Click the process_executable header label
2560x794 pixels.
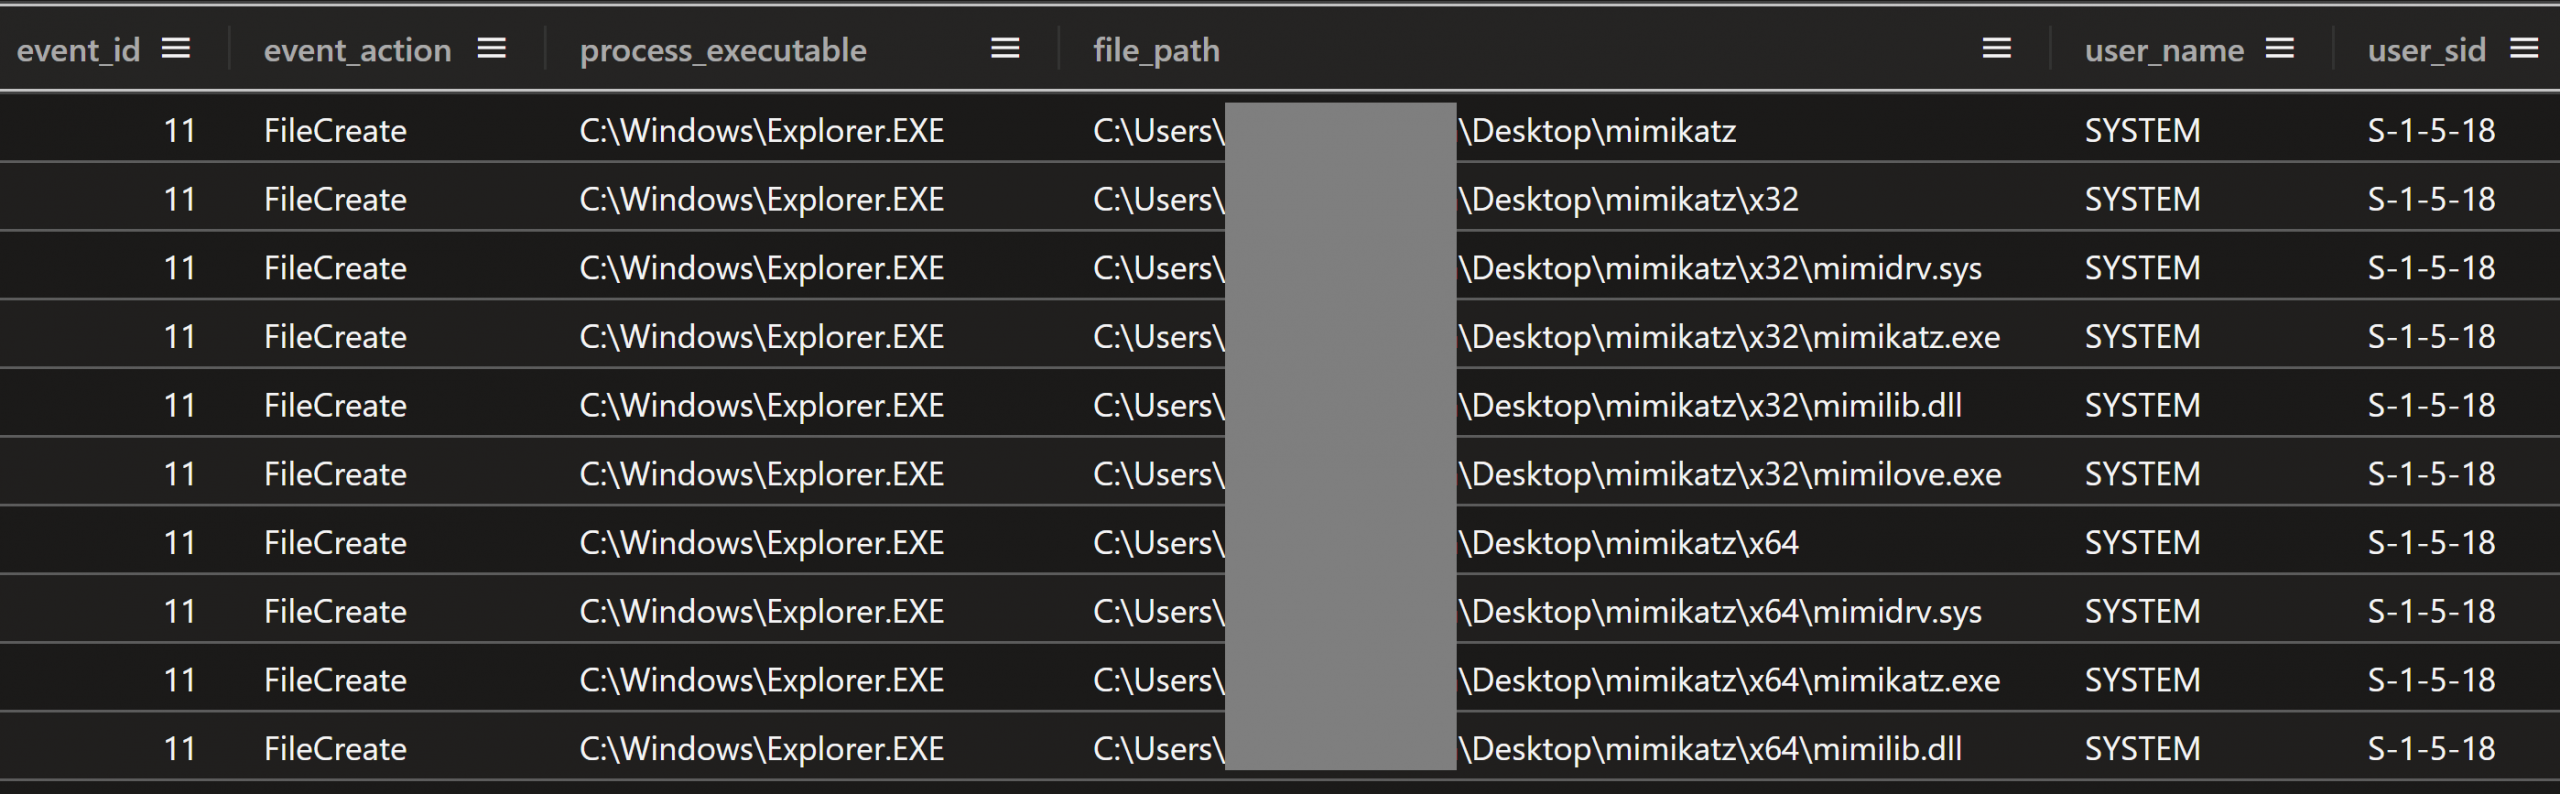[723, 50]
